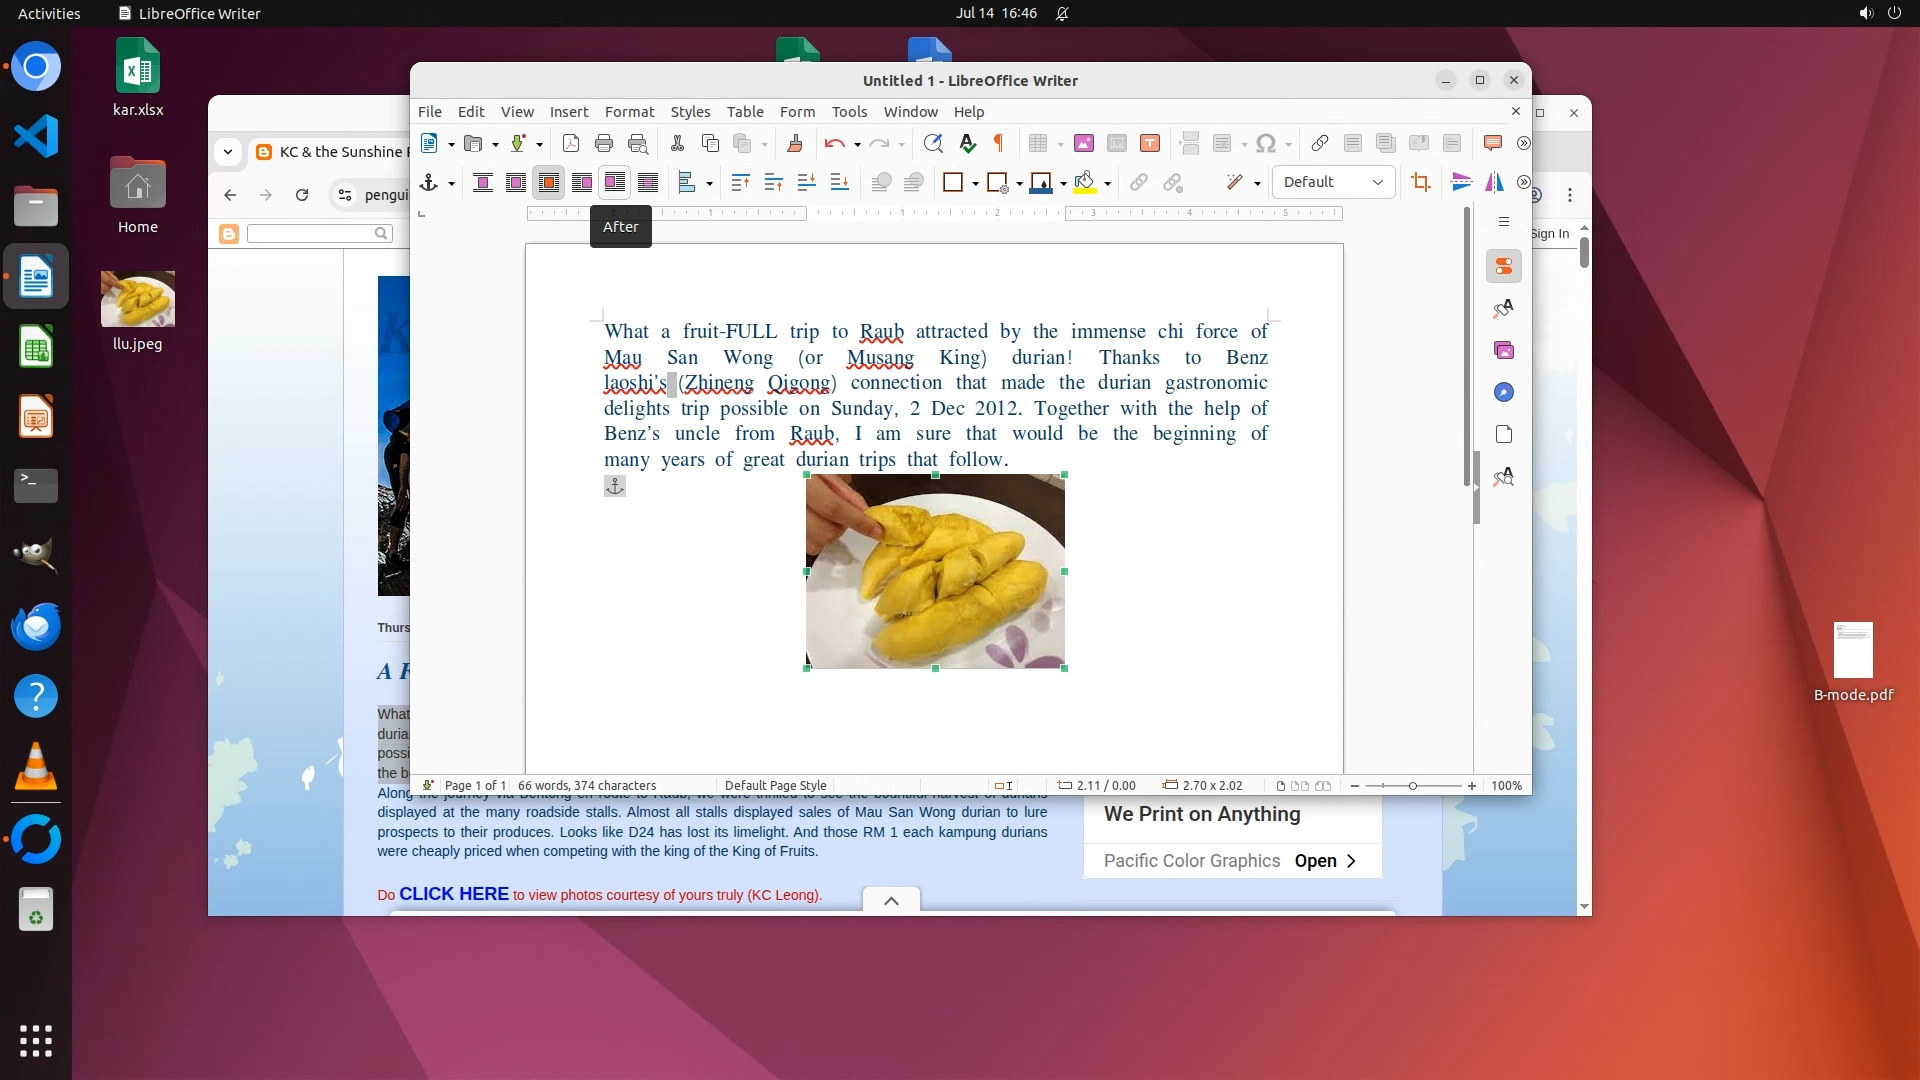Open the Gallery panel in sidebar
1920x1080 pixels.
point(1504,350)
